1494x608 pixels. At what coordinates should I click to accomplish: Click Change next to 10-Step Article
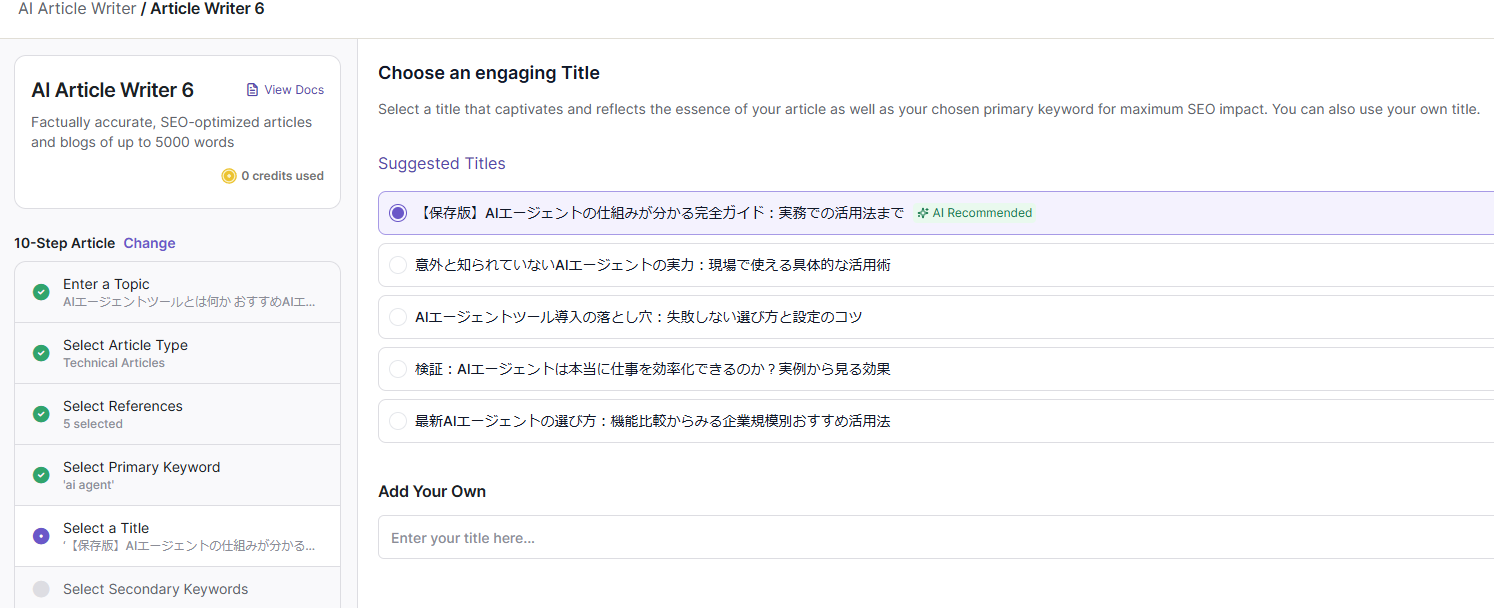pyautogui.click(x=149, y=243)
